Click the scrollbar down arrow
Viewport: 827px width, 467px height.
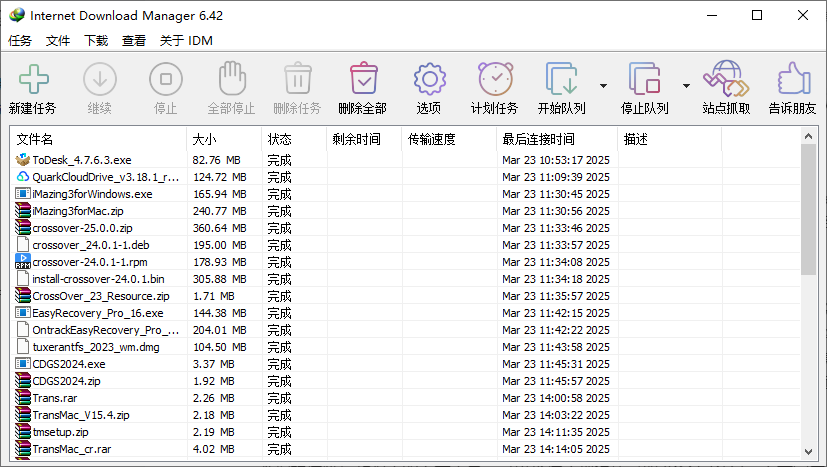pyautogui.click(x=809, y=452)
